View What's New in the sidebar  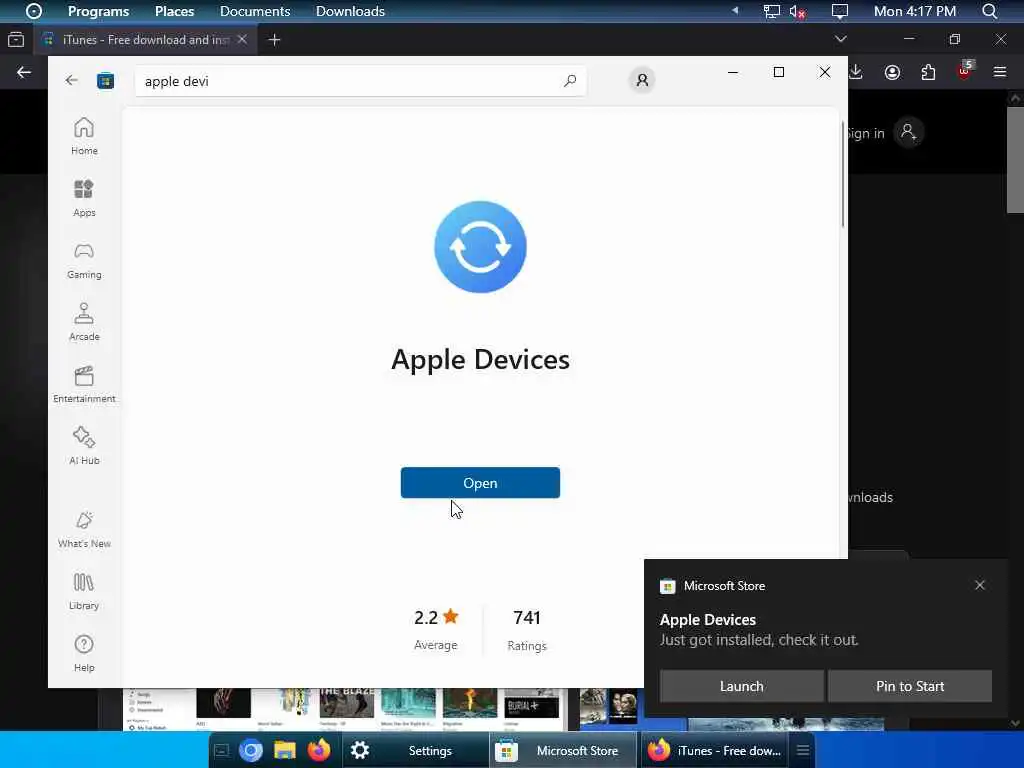(x=84, y=529)
